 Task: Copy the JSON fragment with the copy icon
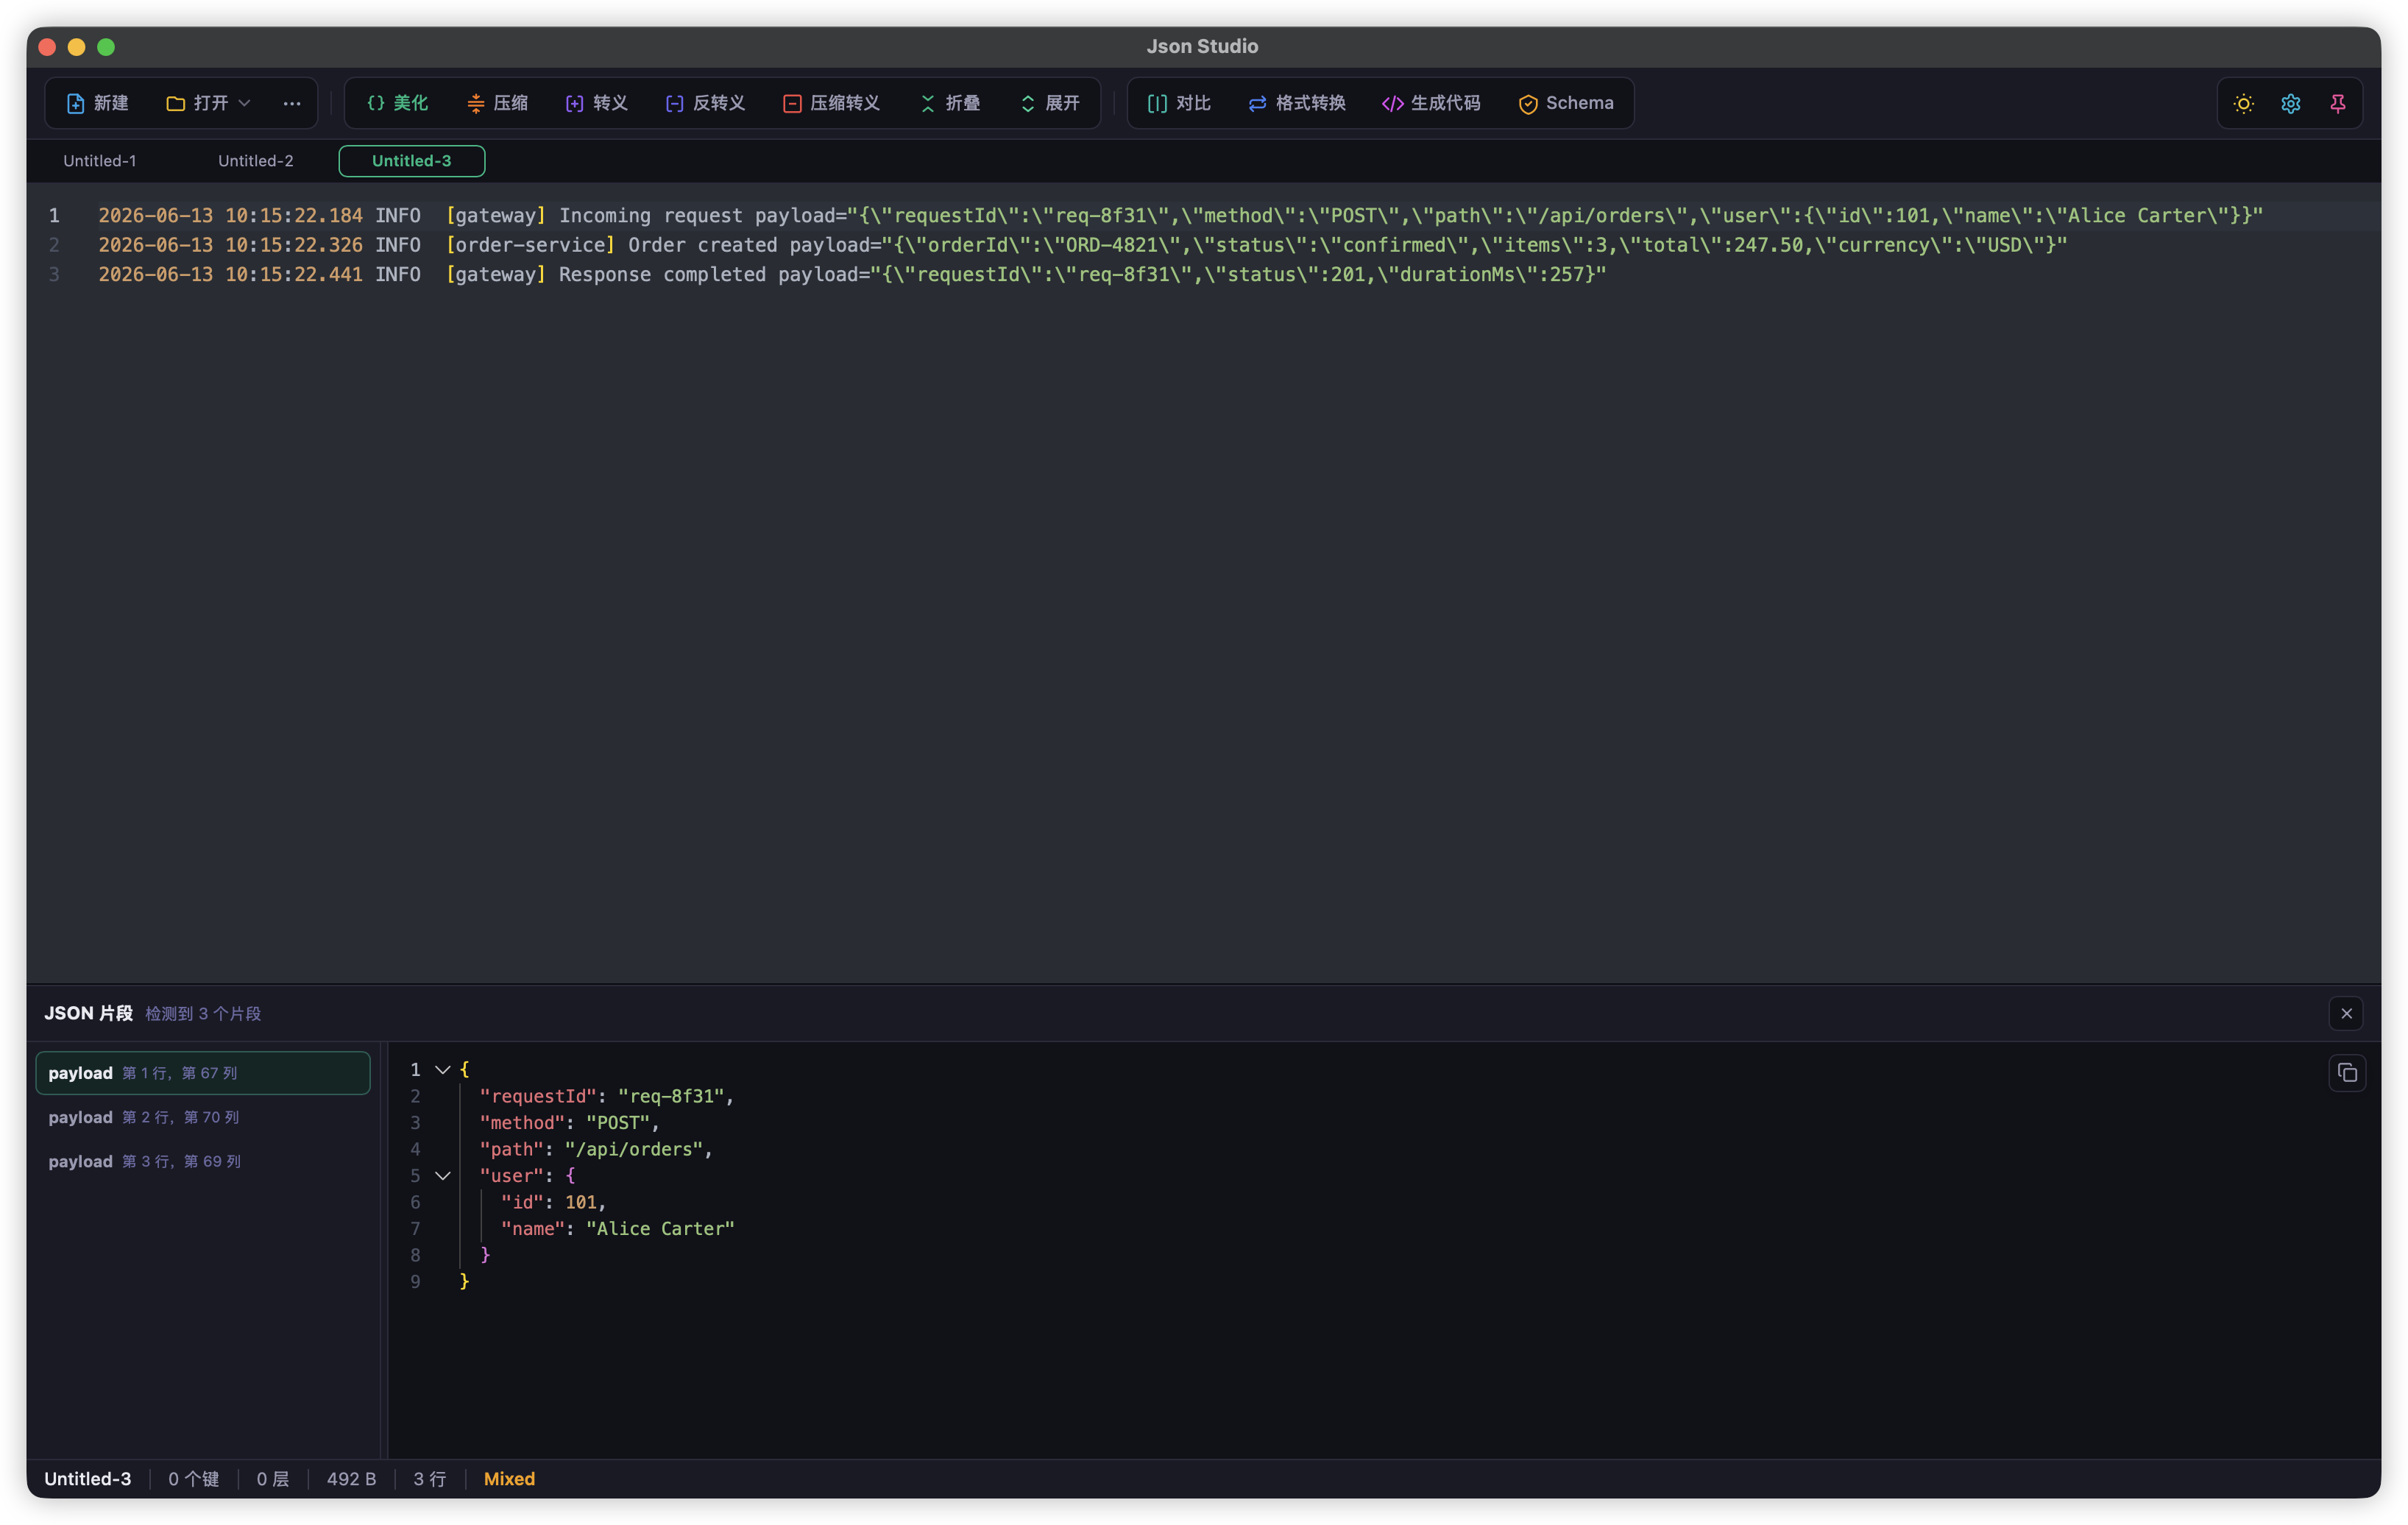tap(2347, 1073)
